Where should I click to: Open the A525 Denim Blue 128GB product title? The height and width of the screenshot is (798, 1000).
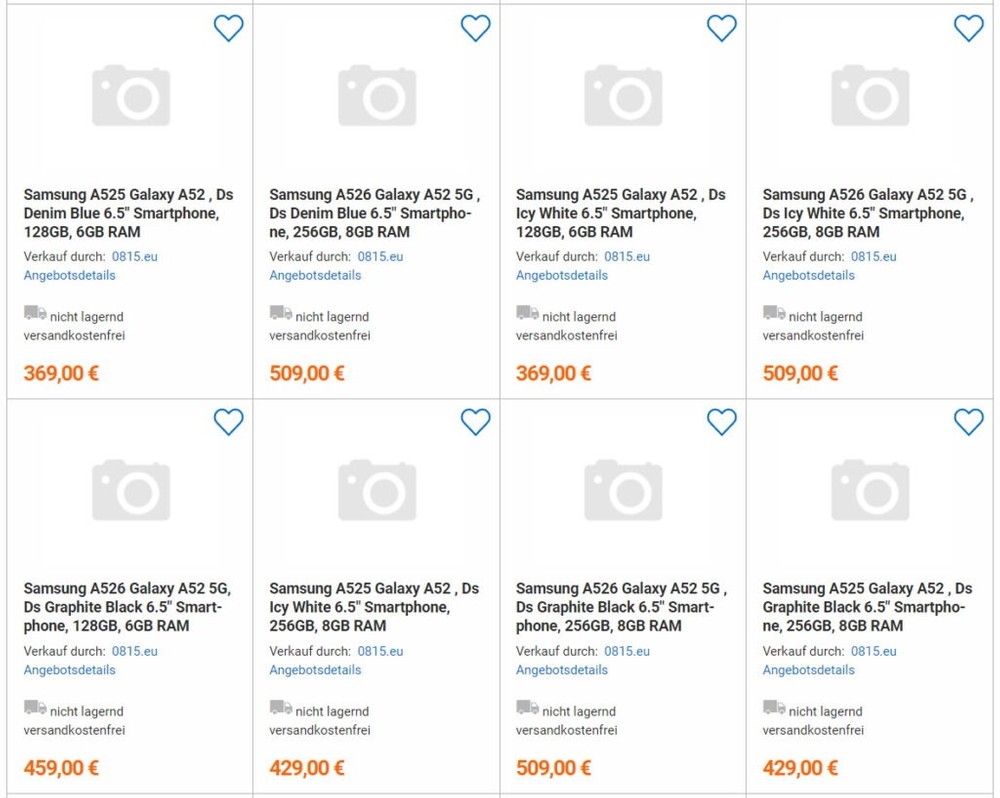tap(128, 213)
